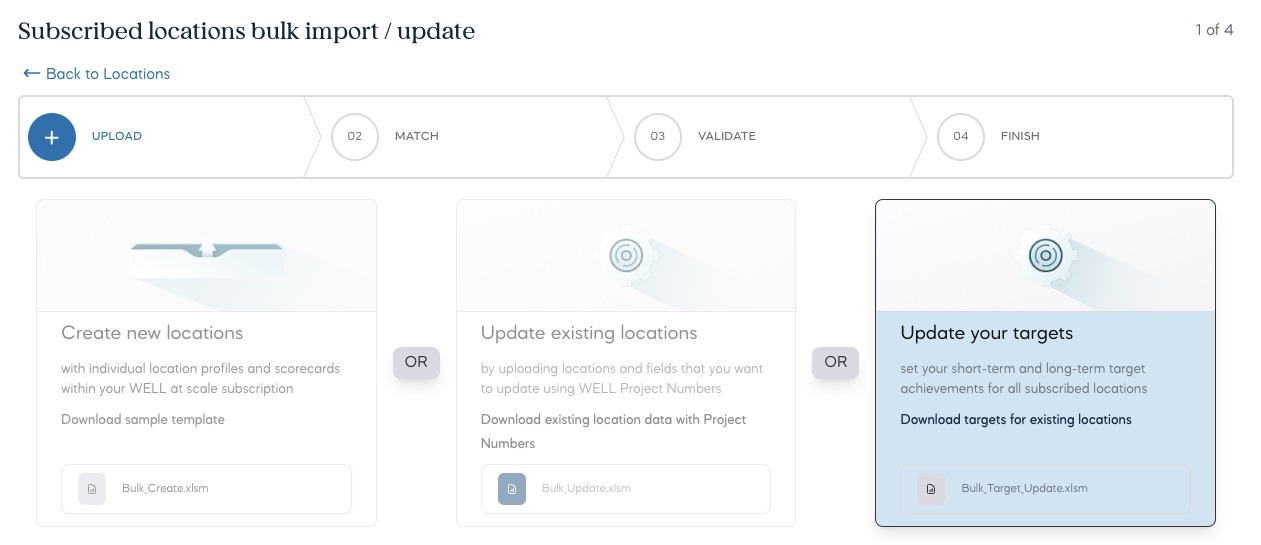Open the UPLOAD step tab
1261x545 pixels.
[117, 137]
